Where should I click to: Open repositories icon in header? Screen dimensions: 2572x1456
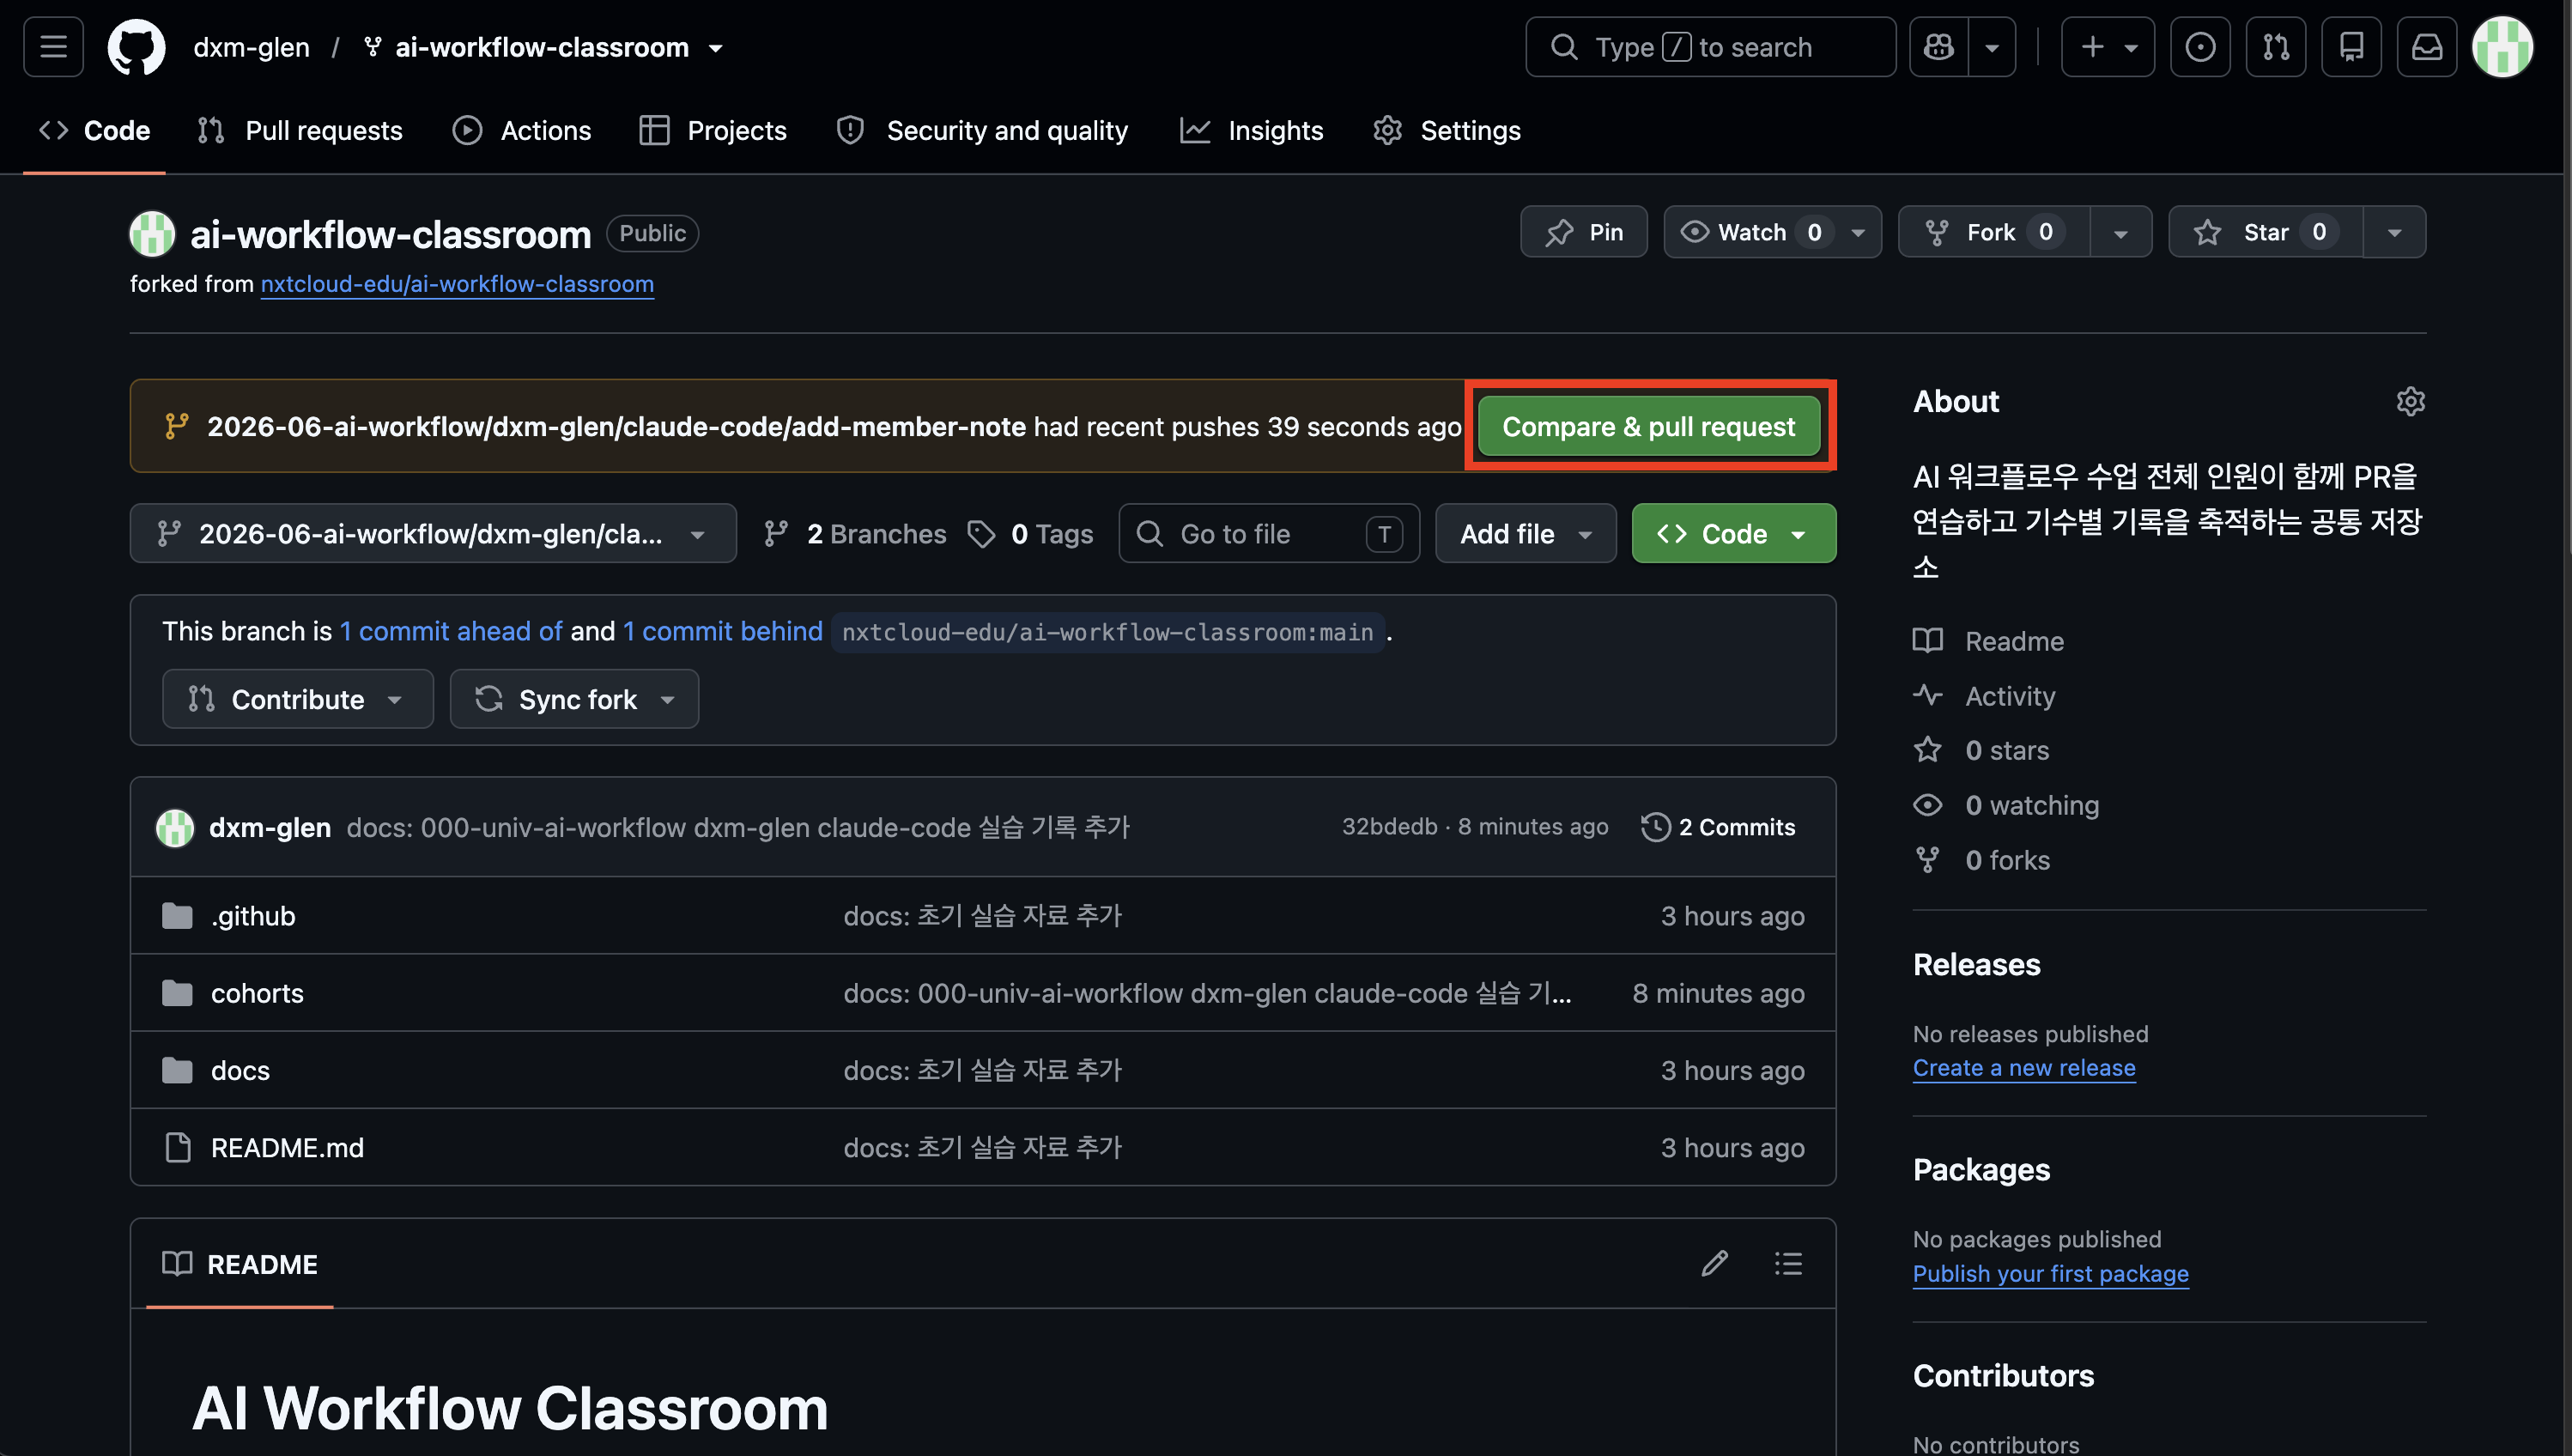2351,47
